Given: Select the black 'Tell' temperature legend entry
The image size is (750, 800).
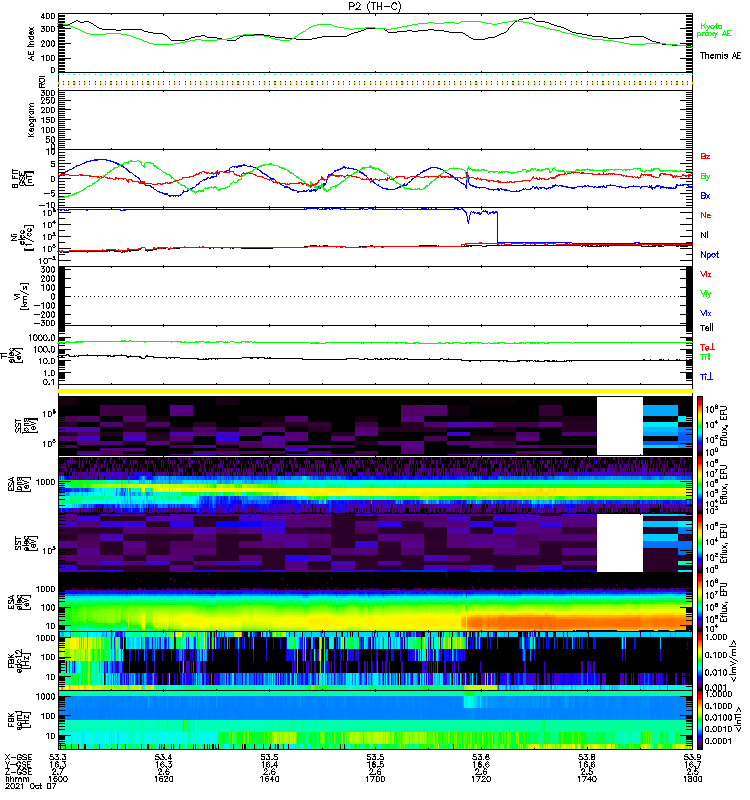Looking at the screenshot, I should (706, 328).
